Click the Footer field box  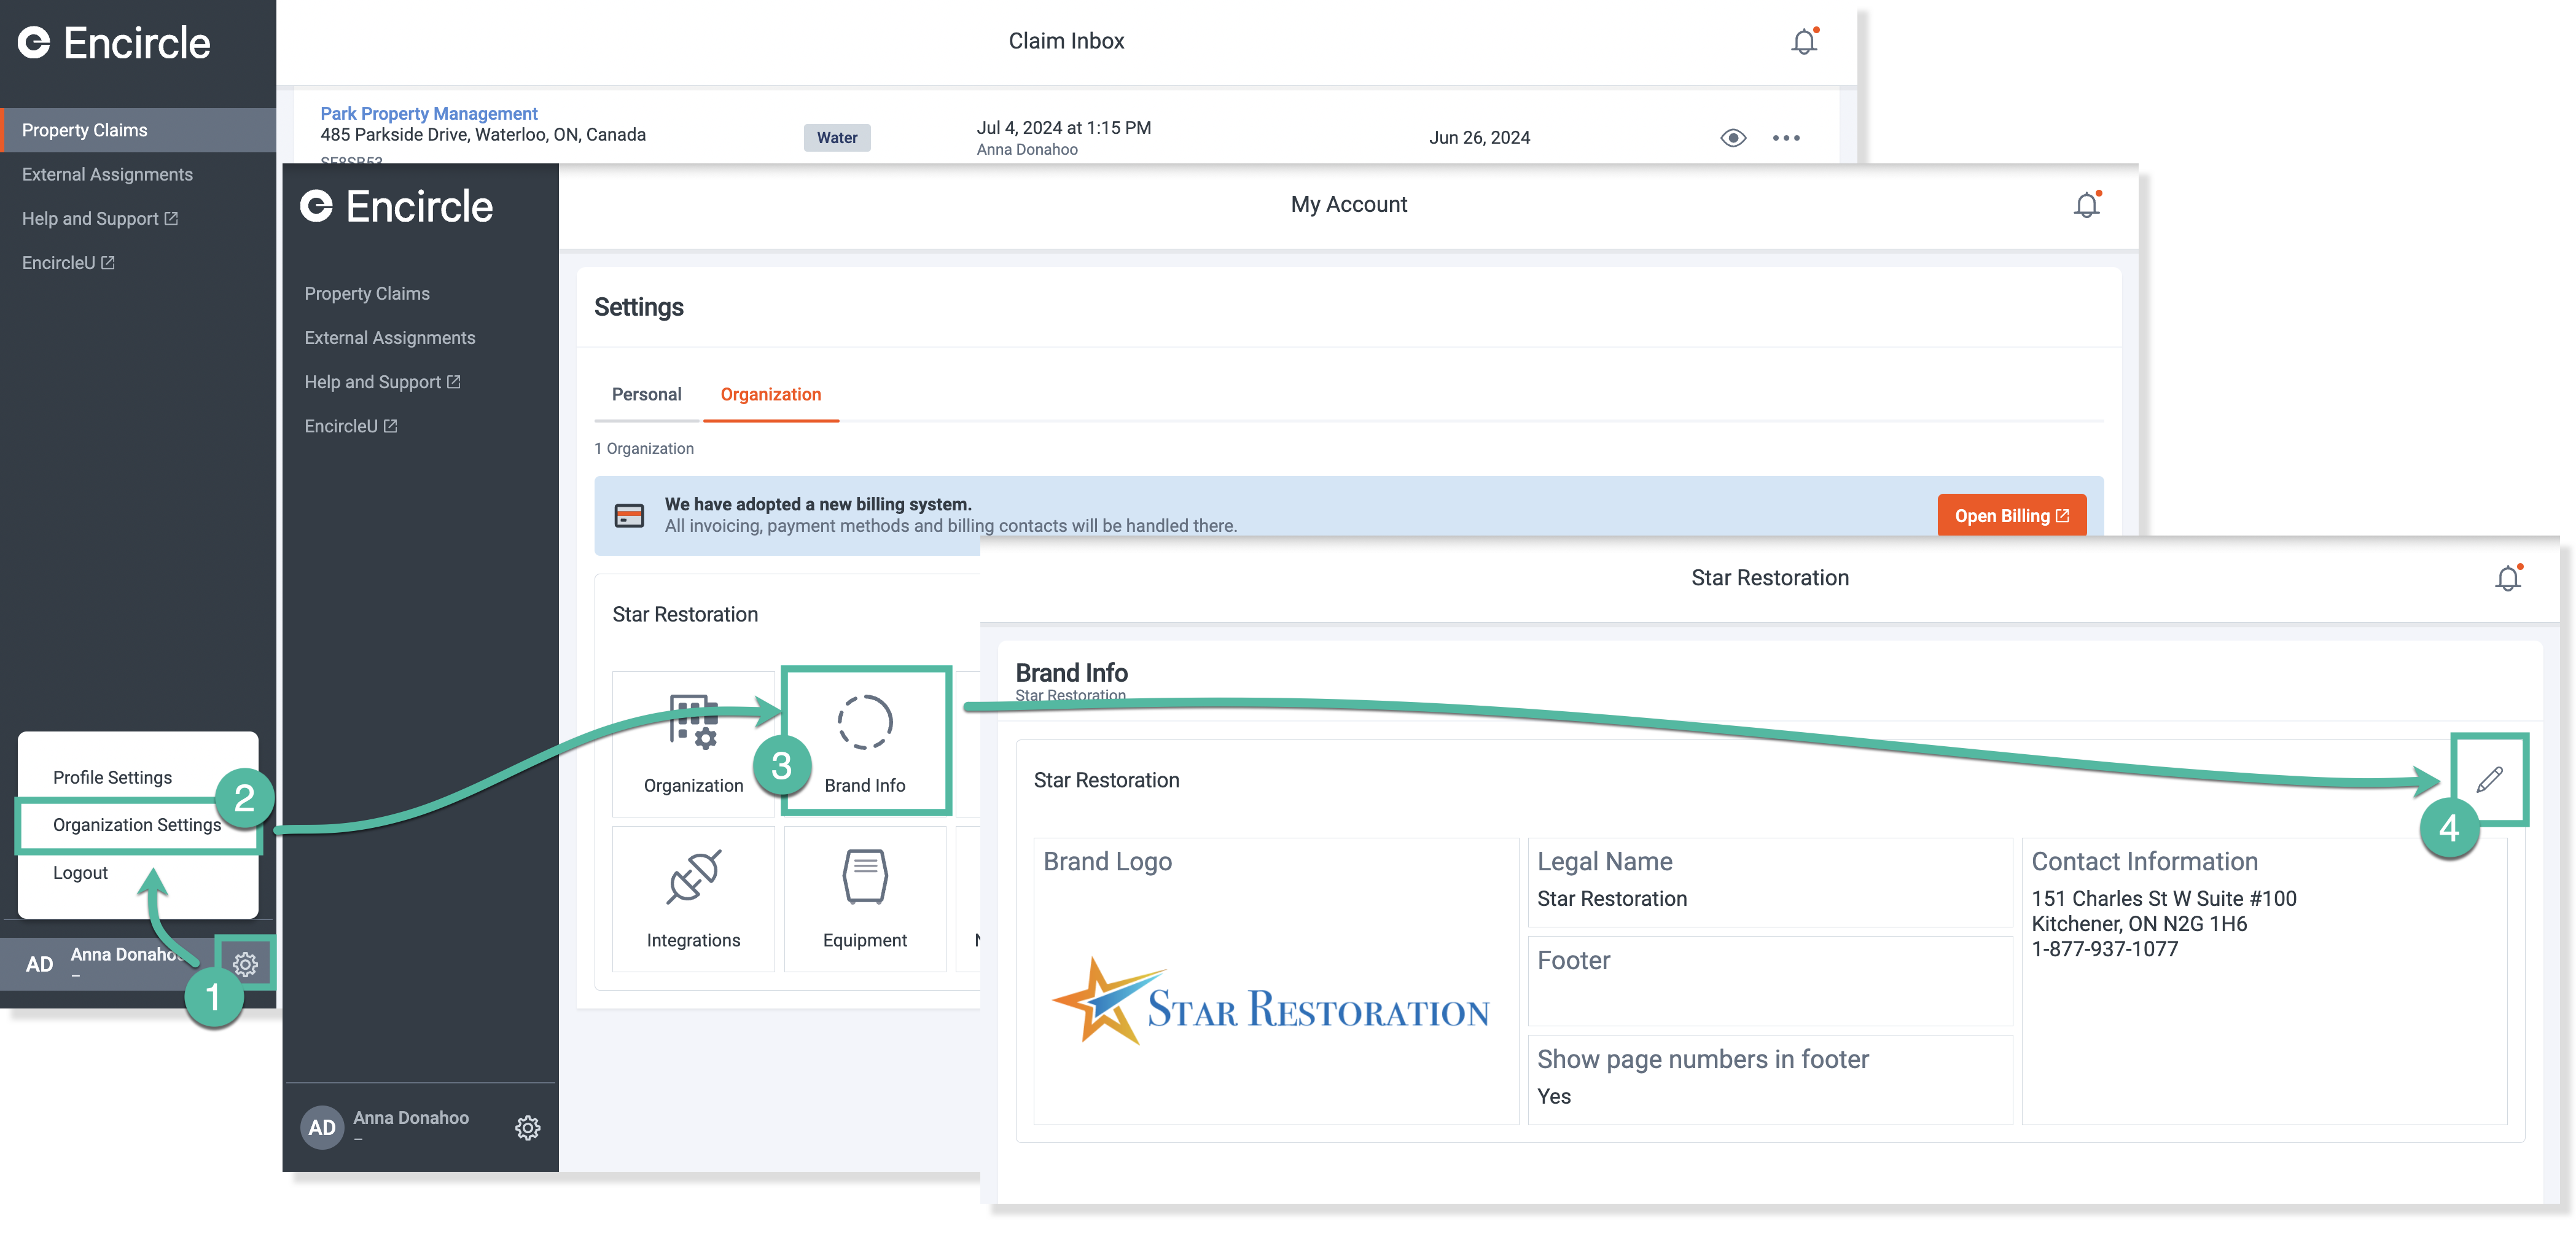coord(1770,981)
